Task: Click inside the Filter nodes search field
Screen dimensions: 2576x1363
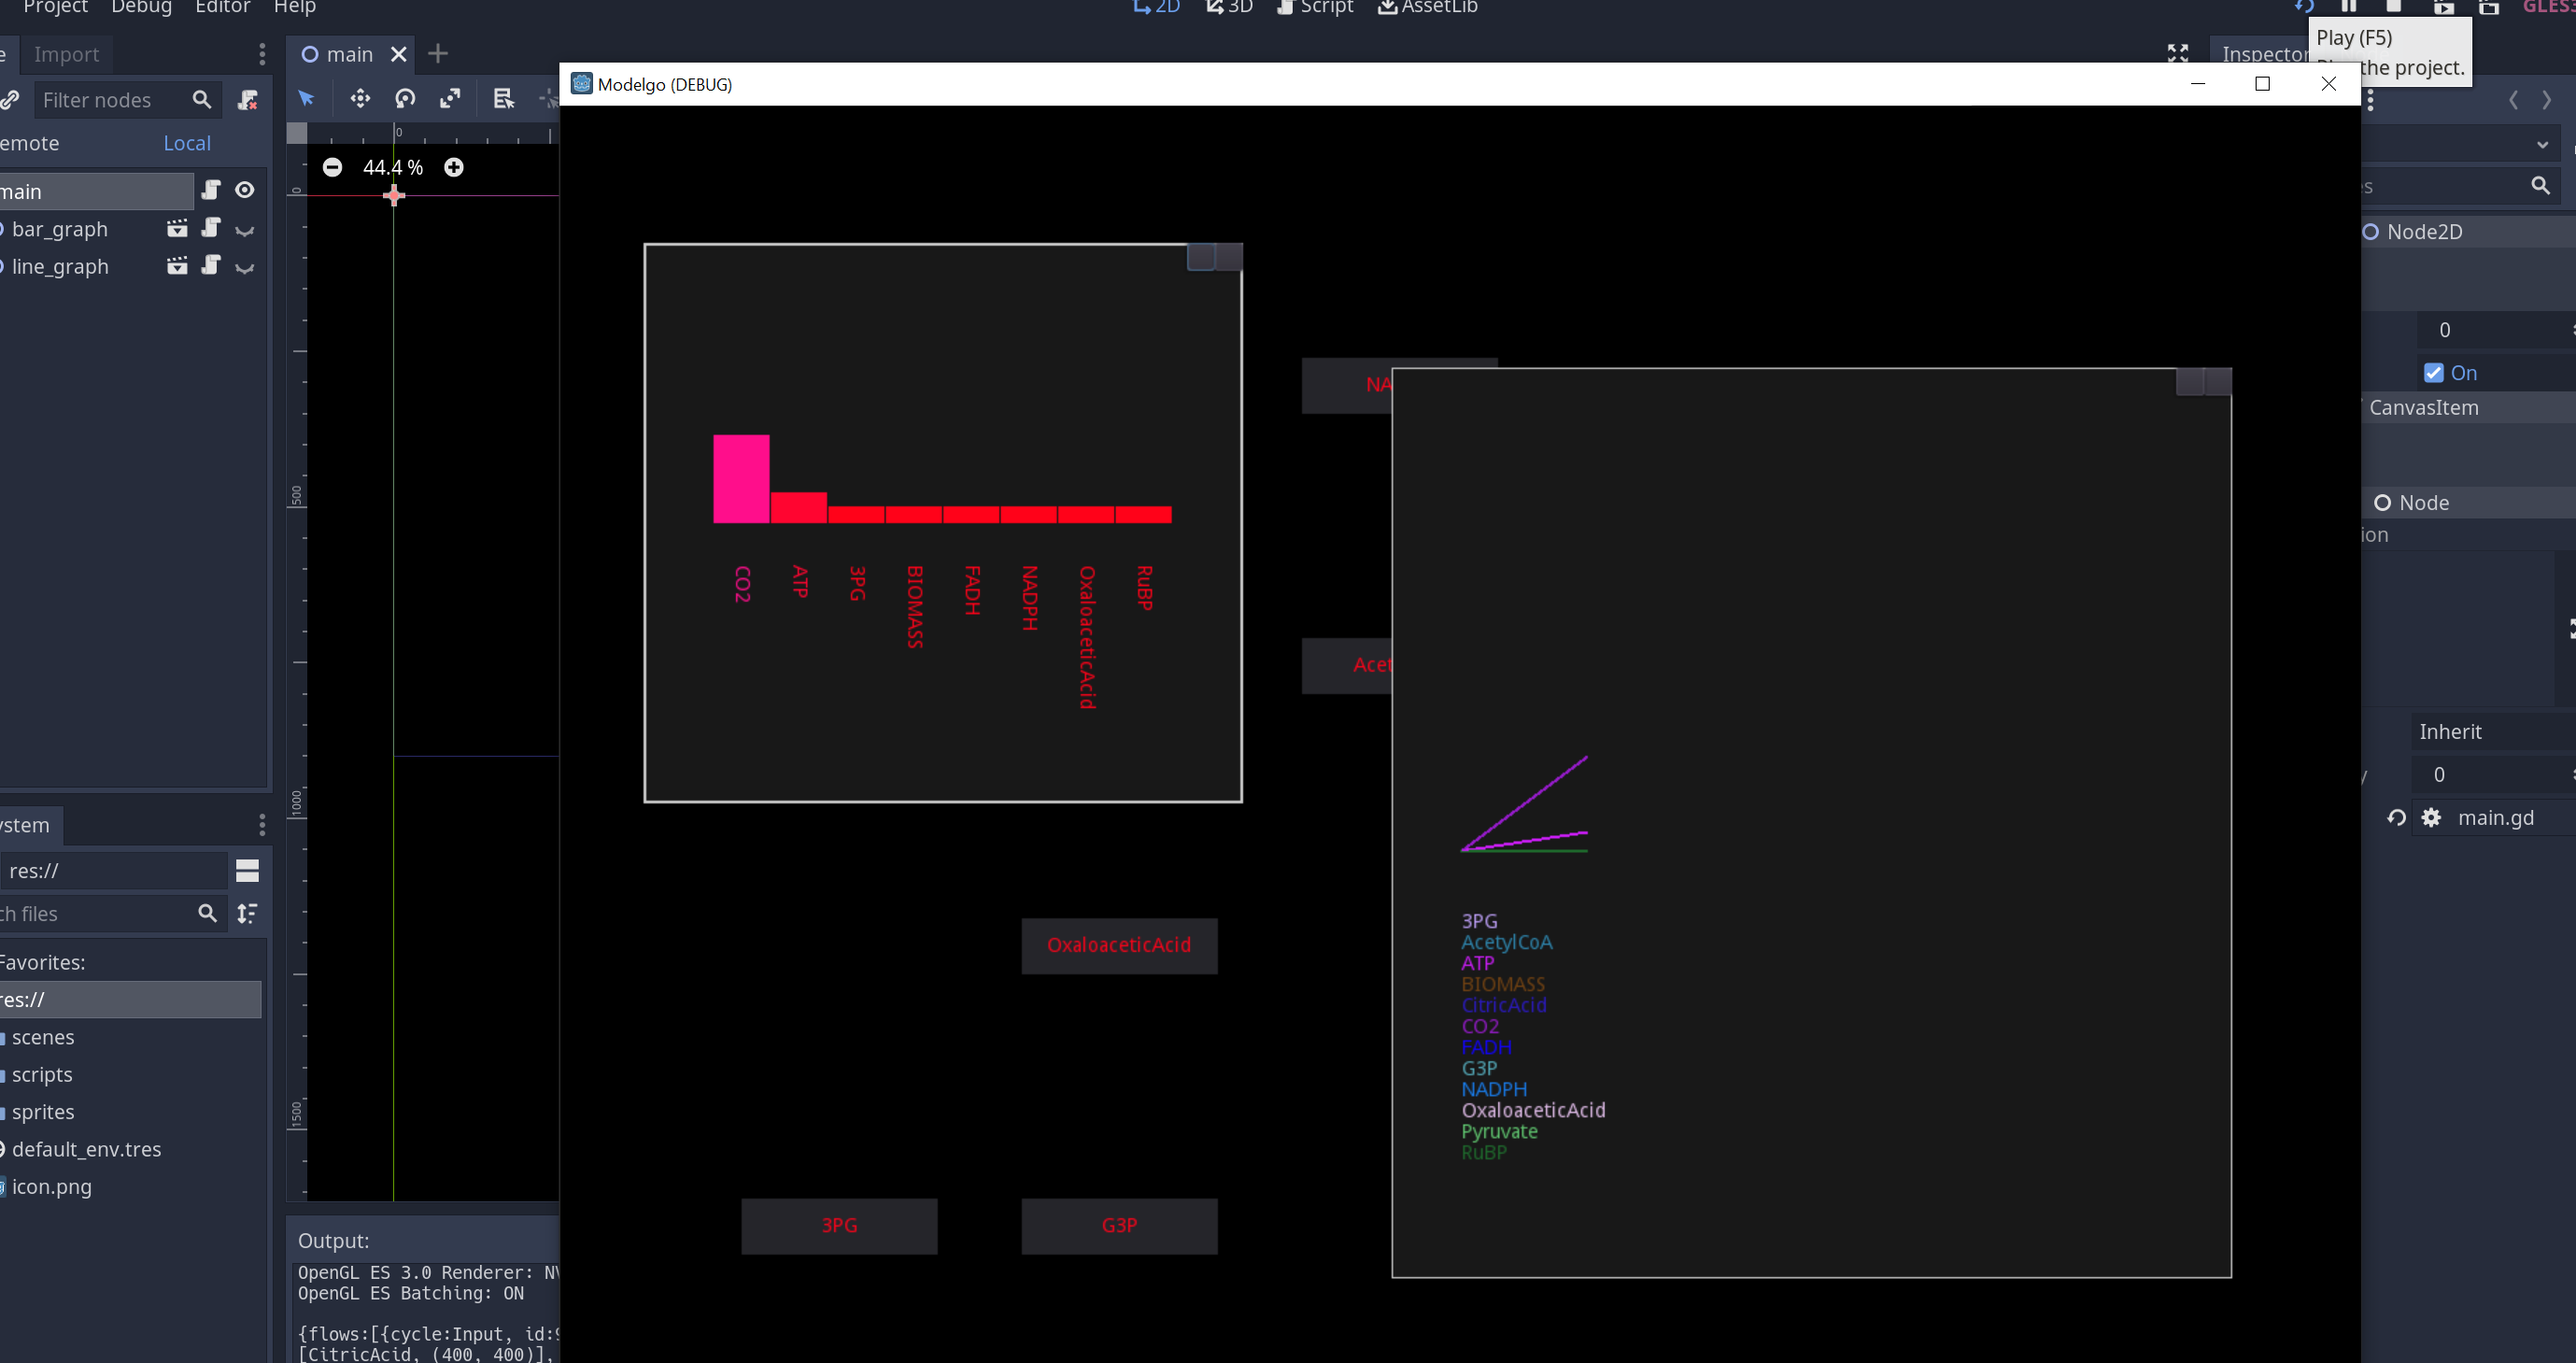Action: pyautogui.click(x=110, y=100)
